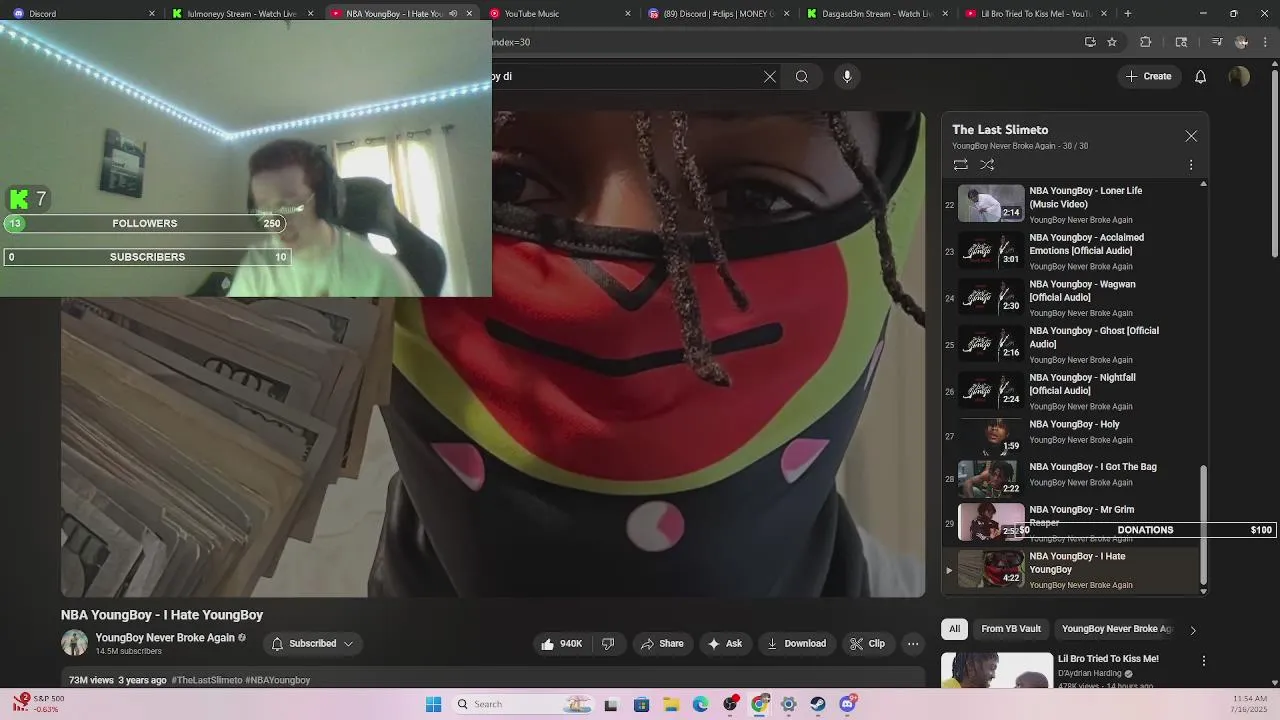
Task: Open S&P 500 stock widget
Action: pos(38,704)
